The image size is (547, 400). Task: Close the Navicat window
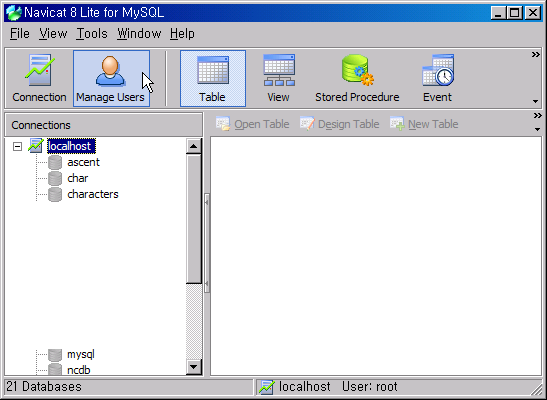(533, 13)
